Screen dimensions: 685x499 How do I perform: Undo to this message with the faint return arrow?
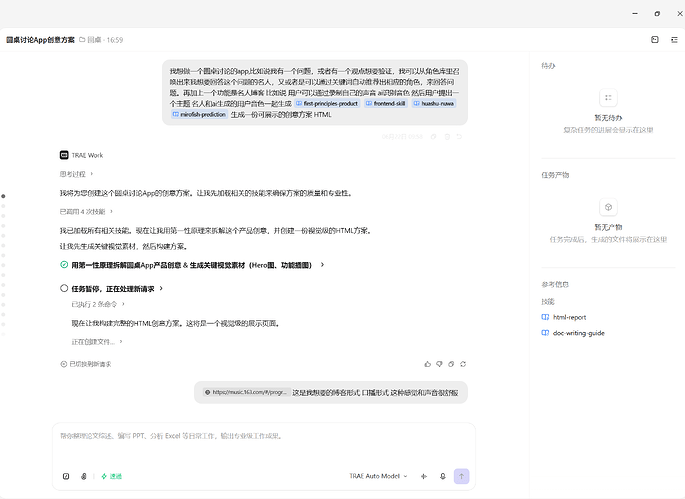tap(459, 137)
